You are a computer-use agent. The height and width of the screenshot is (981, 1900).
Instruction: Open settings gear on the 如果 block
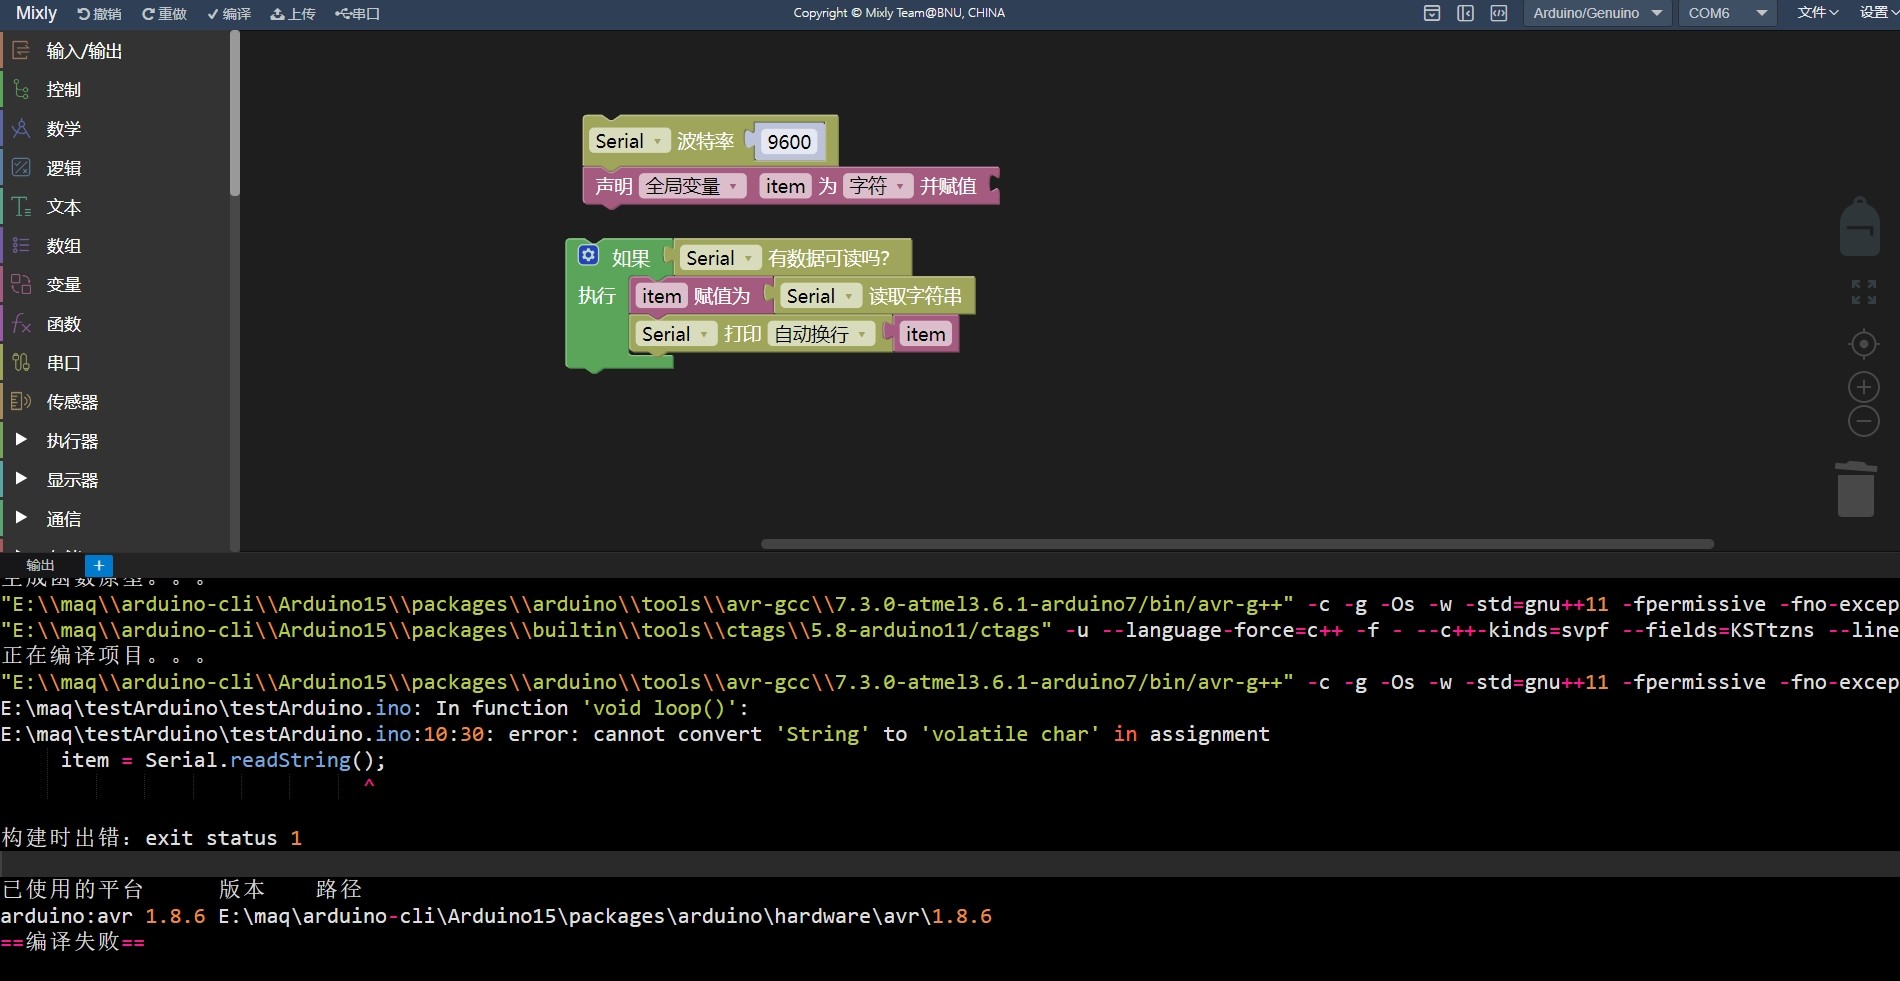pos(589,255)
